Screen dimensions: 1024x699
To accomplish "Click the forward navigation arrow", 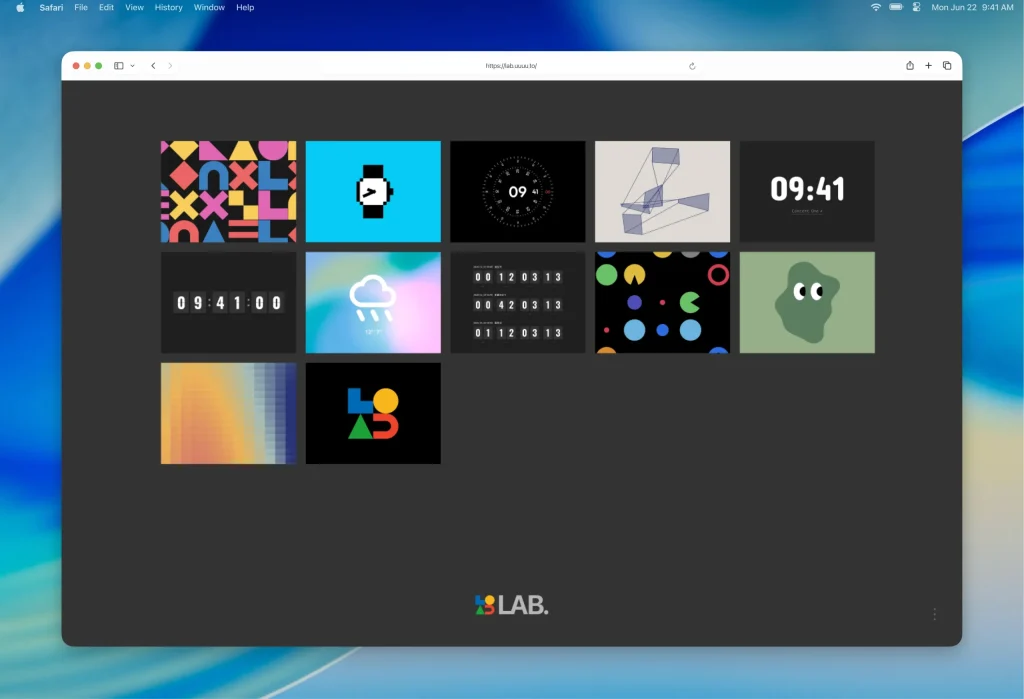I will point(170,66).
